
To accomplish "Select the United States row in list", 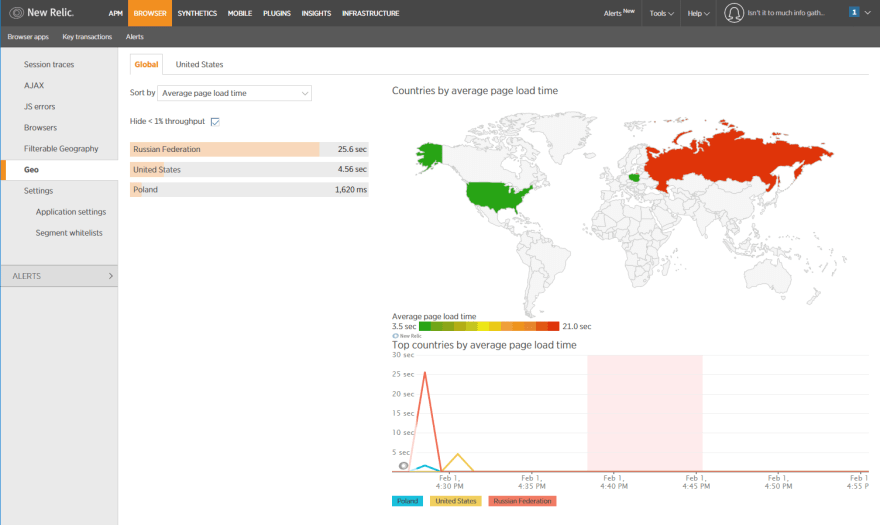I will coord(249,170).
